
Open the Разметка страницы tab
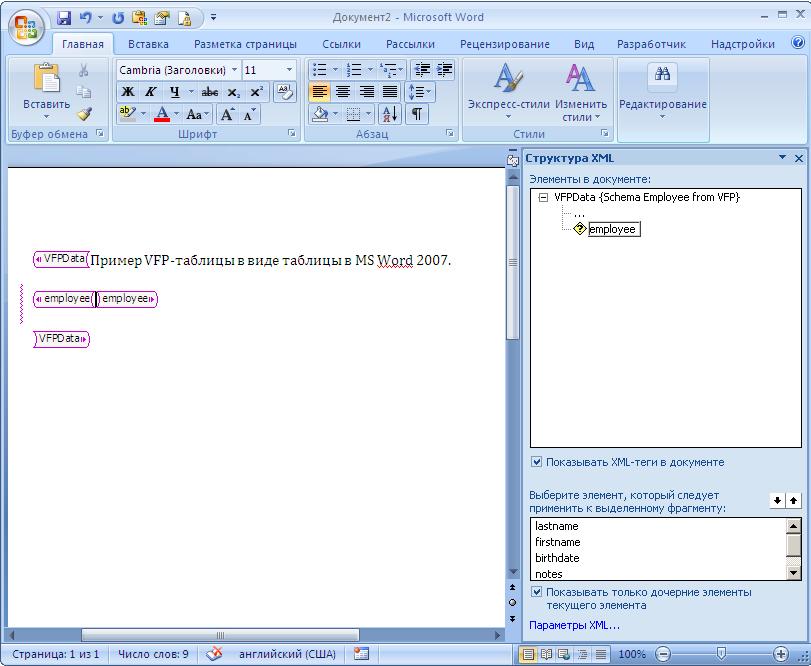[x=245, y=44]
